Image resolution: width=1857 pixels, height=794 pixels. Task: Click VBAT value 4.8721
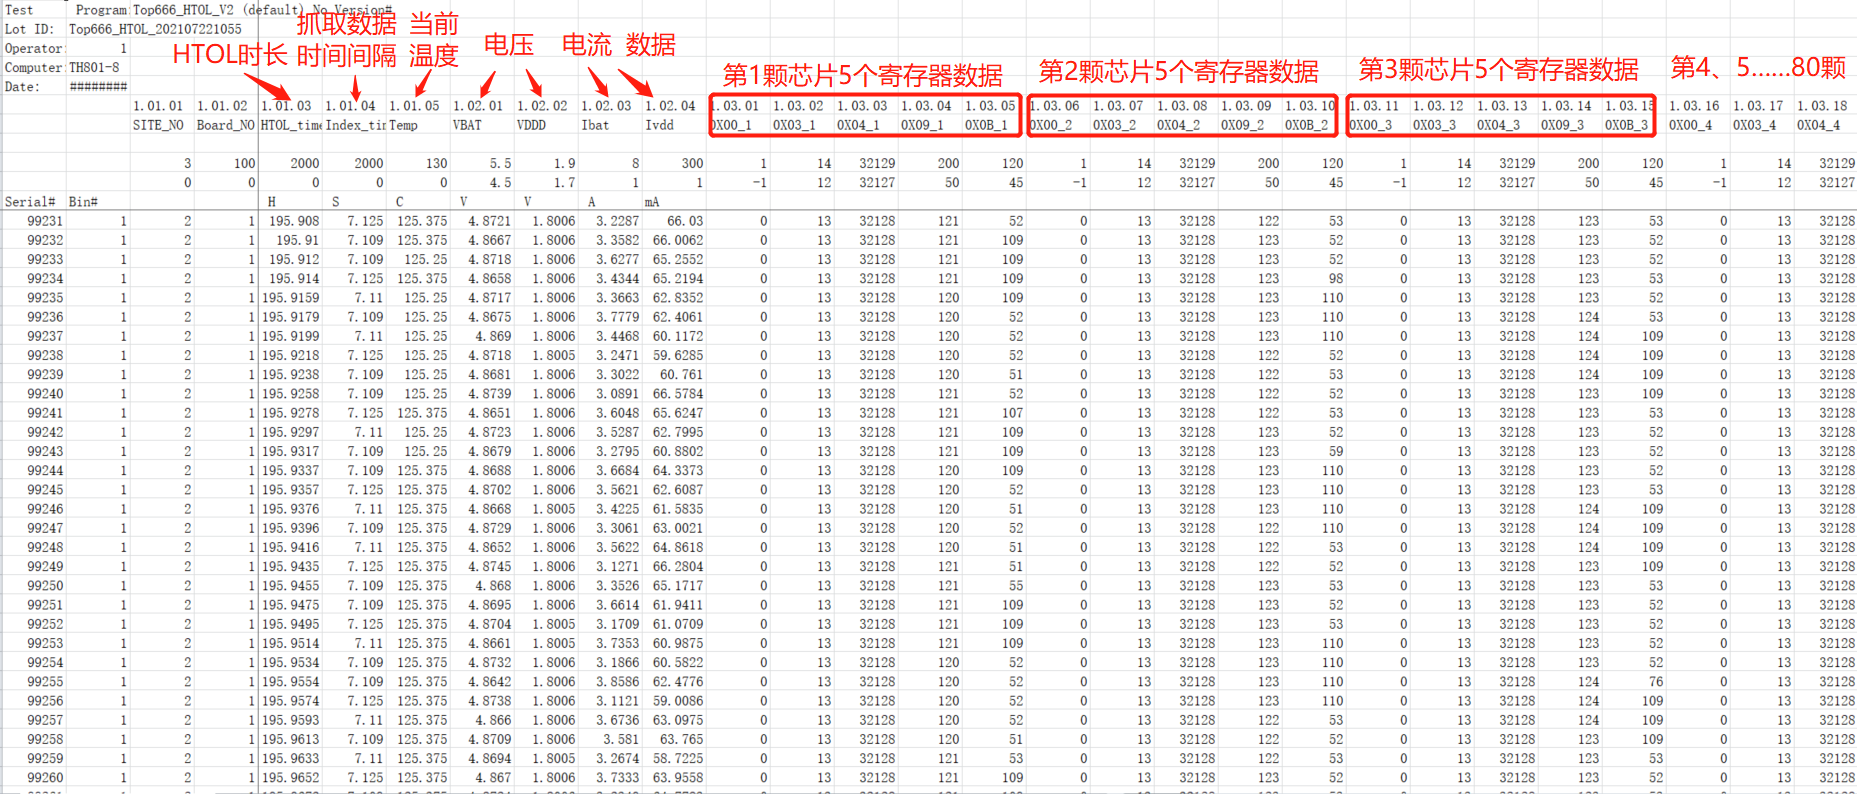click(x=489, y=221)
